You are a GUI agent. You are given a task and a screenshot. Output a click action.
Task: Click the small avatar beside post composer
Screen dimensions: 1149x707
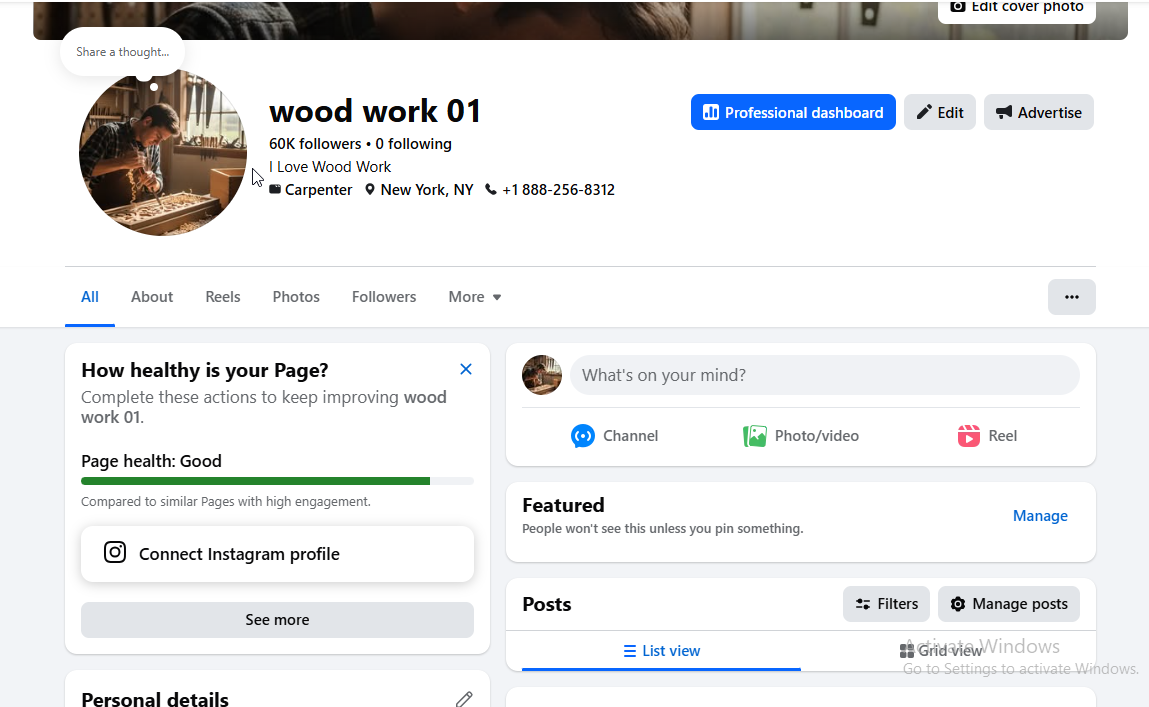pos(542,375)
